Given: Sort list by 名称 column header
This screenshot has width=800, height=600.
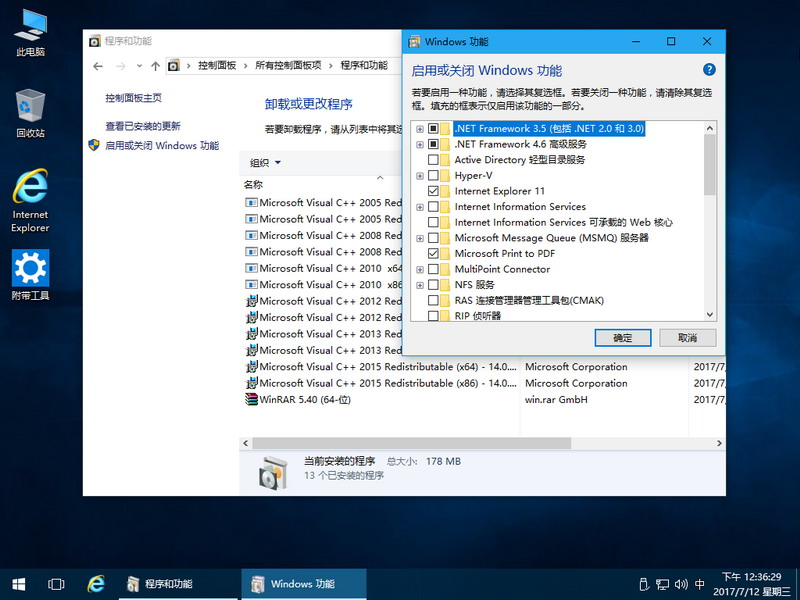Looking at the screenshot, I should 253,185.
